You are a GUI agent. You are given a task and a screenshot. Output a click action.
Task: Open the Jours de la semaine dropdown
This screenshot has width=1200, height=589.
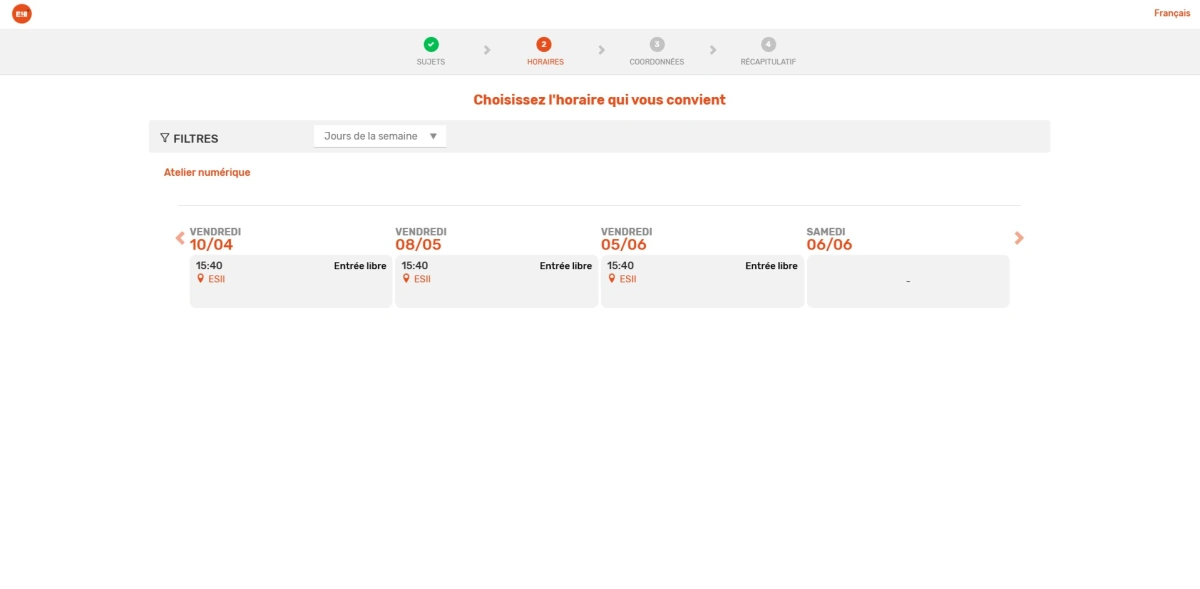[380, 136]
